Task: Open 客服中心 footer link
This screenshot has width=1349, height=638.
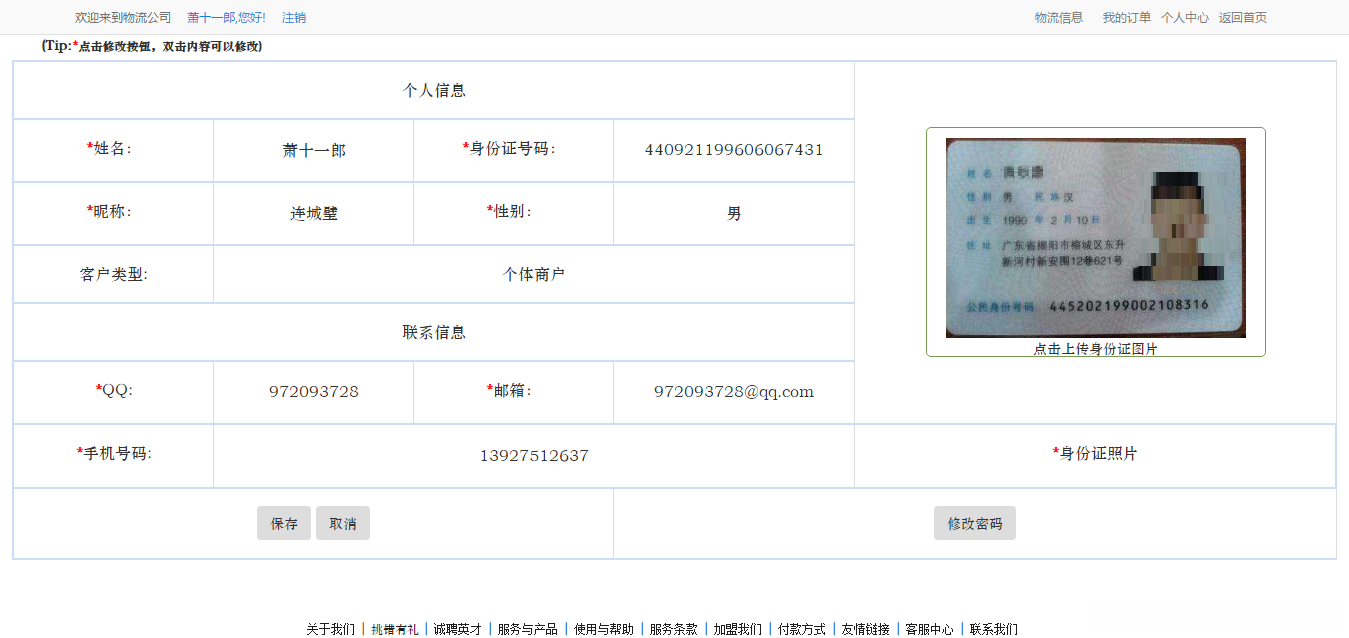Action: click(930, 629)
